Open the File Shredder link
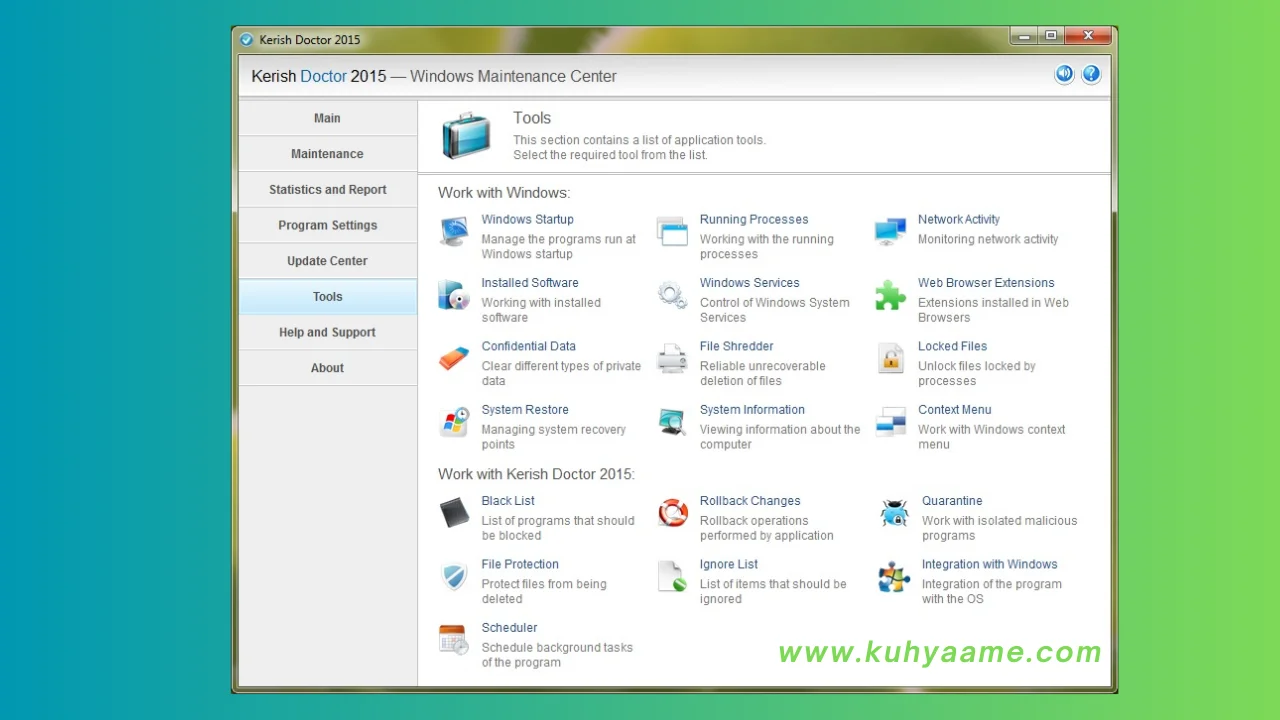 tap(737, 347)
